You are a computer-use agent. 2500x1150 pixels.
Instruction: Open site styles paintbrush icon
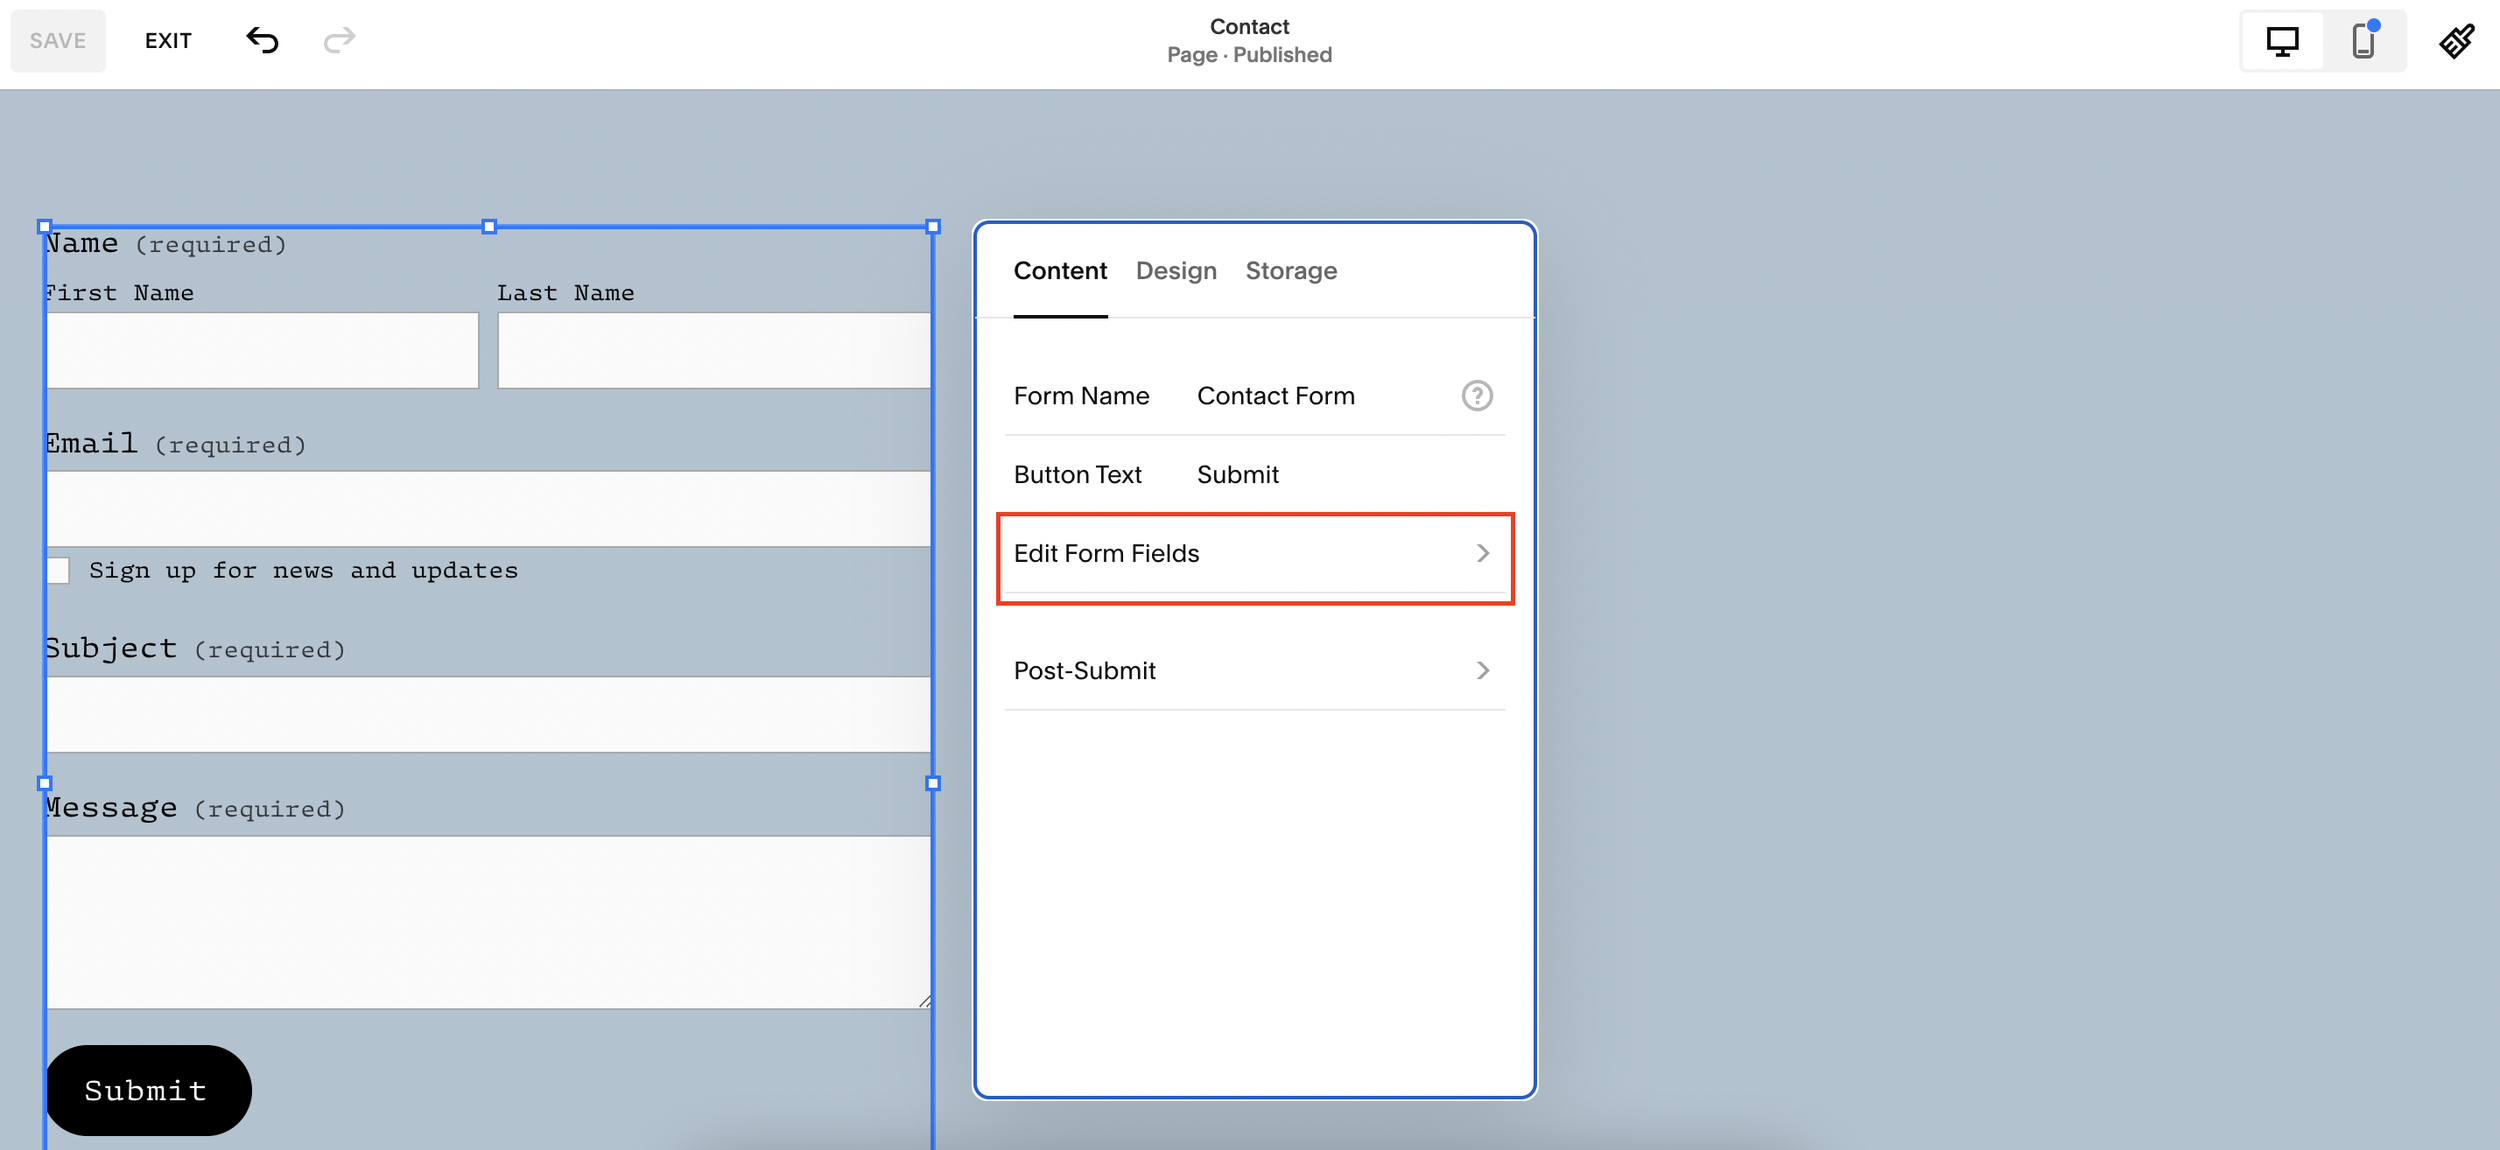click(2456, 41)
